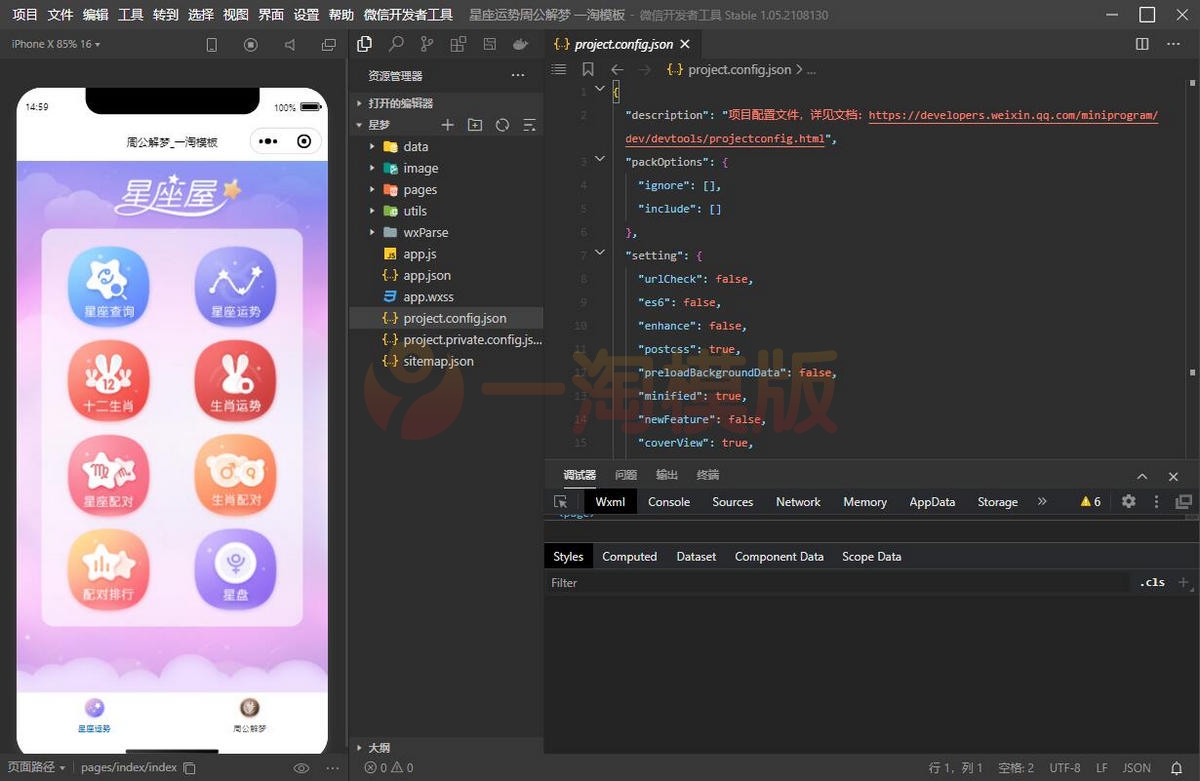Open the 工具 menu

130,15
